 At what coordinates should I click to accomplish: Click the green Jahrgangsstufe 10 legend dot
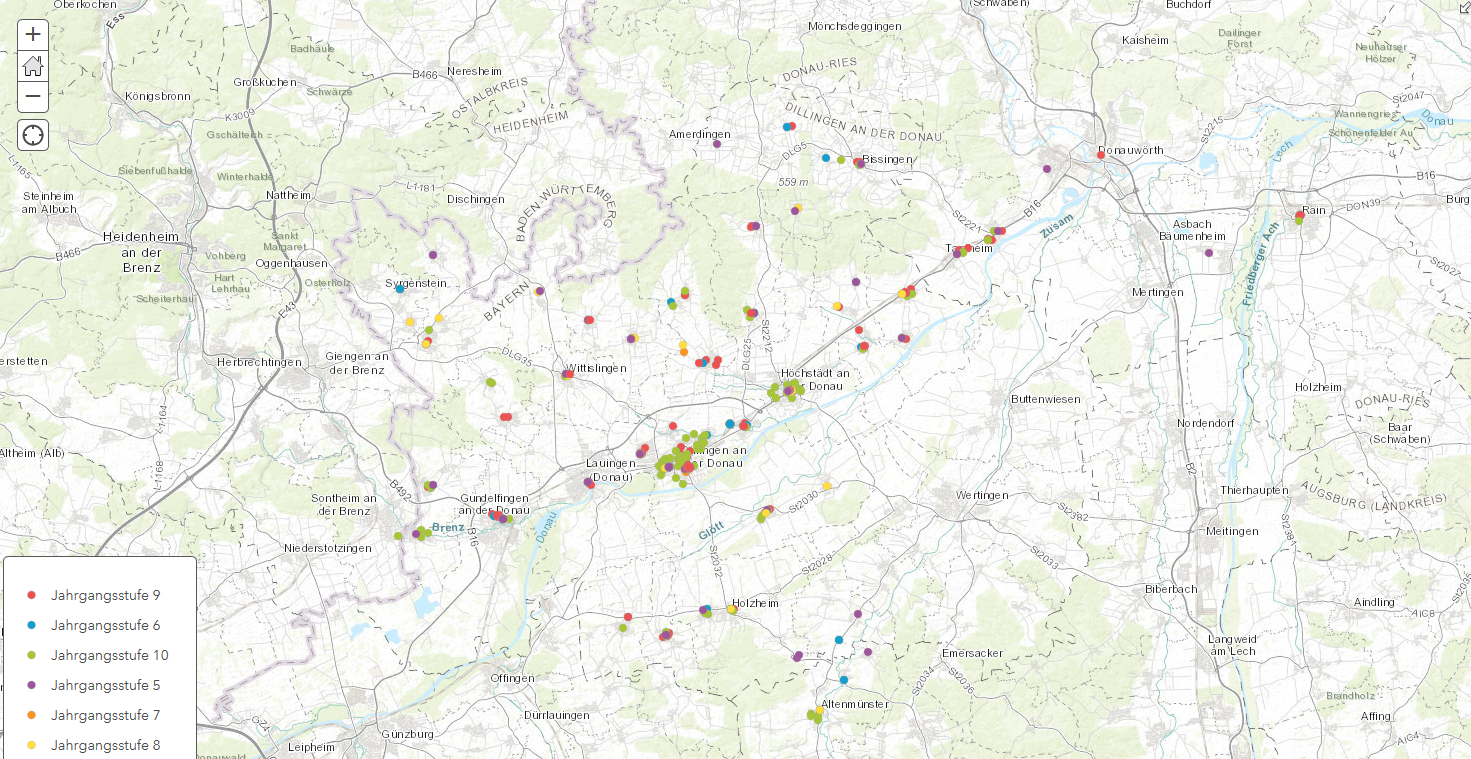(x=32, y=655)
